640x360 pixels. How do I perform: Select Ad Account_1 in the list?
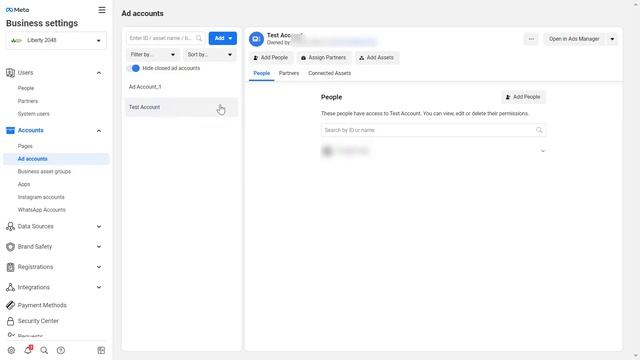point(182,87)
